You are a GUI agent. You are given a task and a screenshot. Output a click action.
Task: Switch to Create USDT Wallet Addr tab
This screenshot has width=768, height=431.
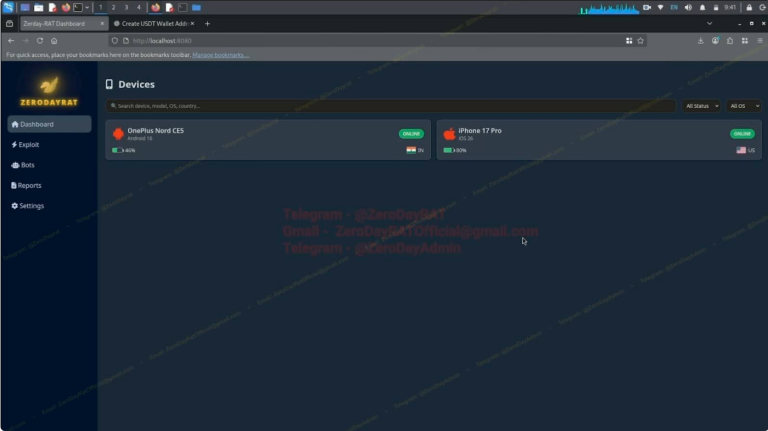coord(153,24)
